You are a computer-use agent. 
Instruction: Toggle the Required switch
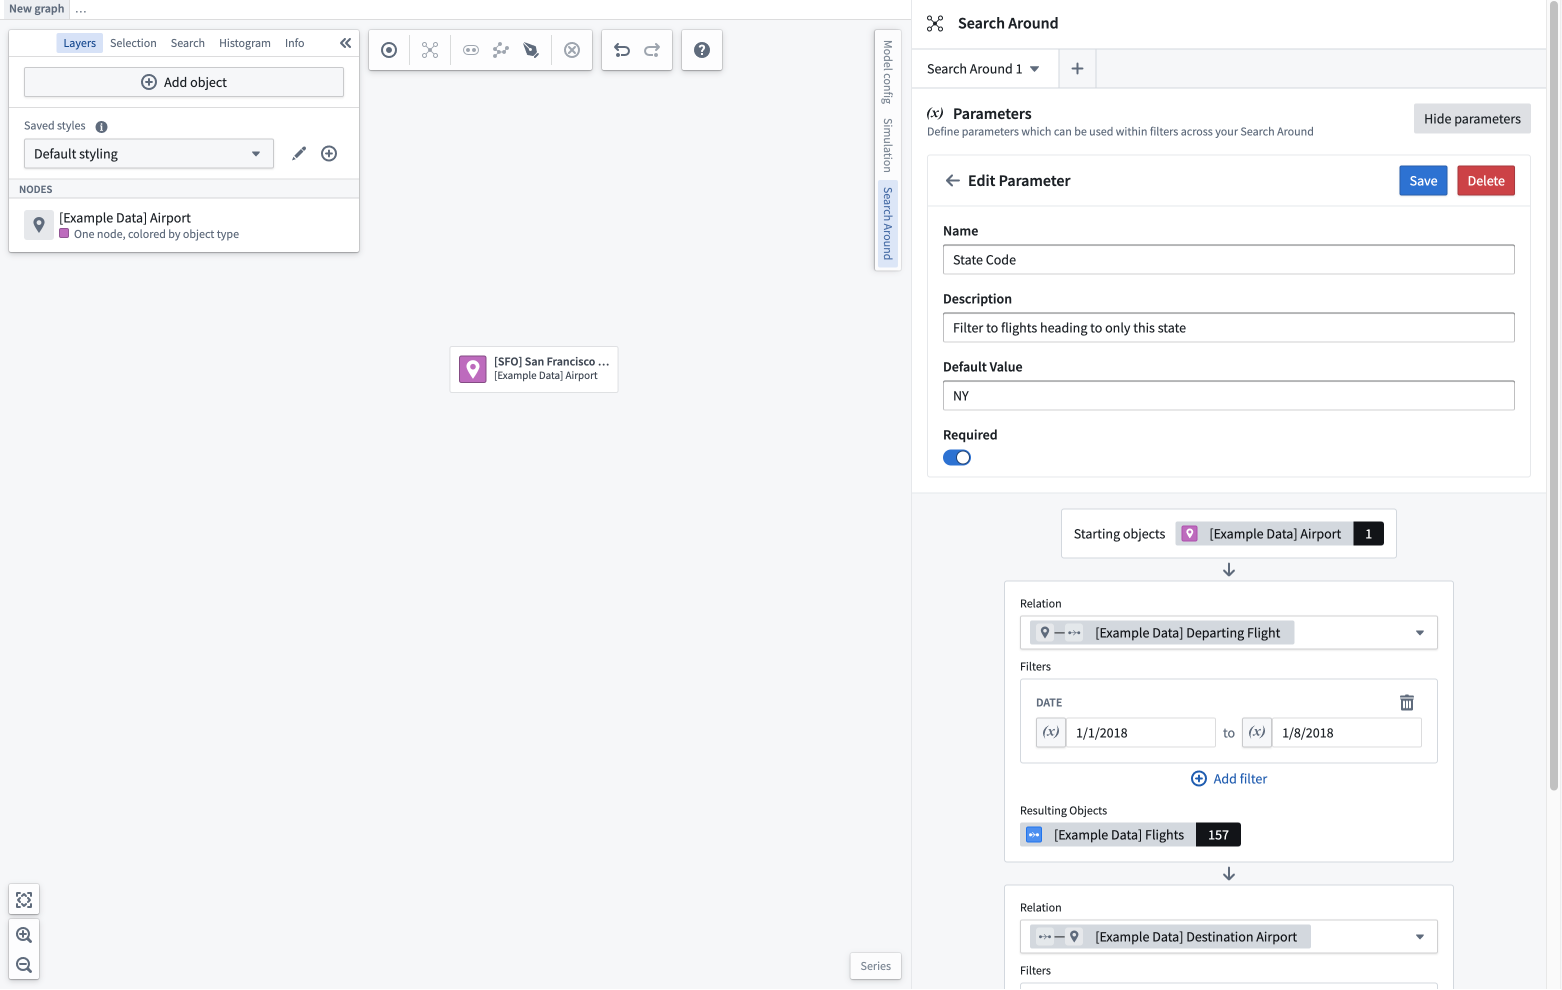tap(957, 458)
